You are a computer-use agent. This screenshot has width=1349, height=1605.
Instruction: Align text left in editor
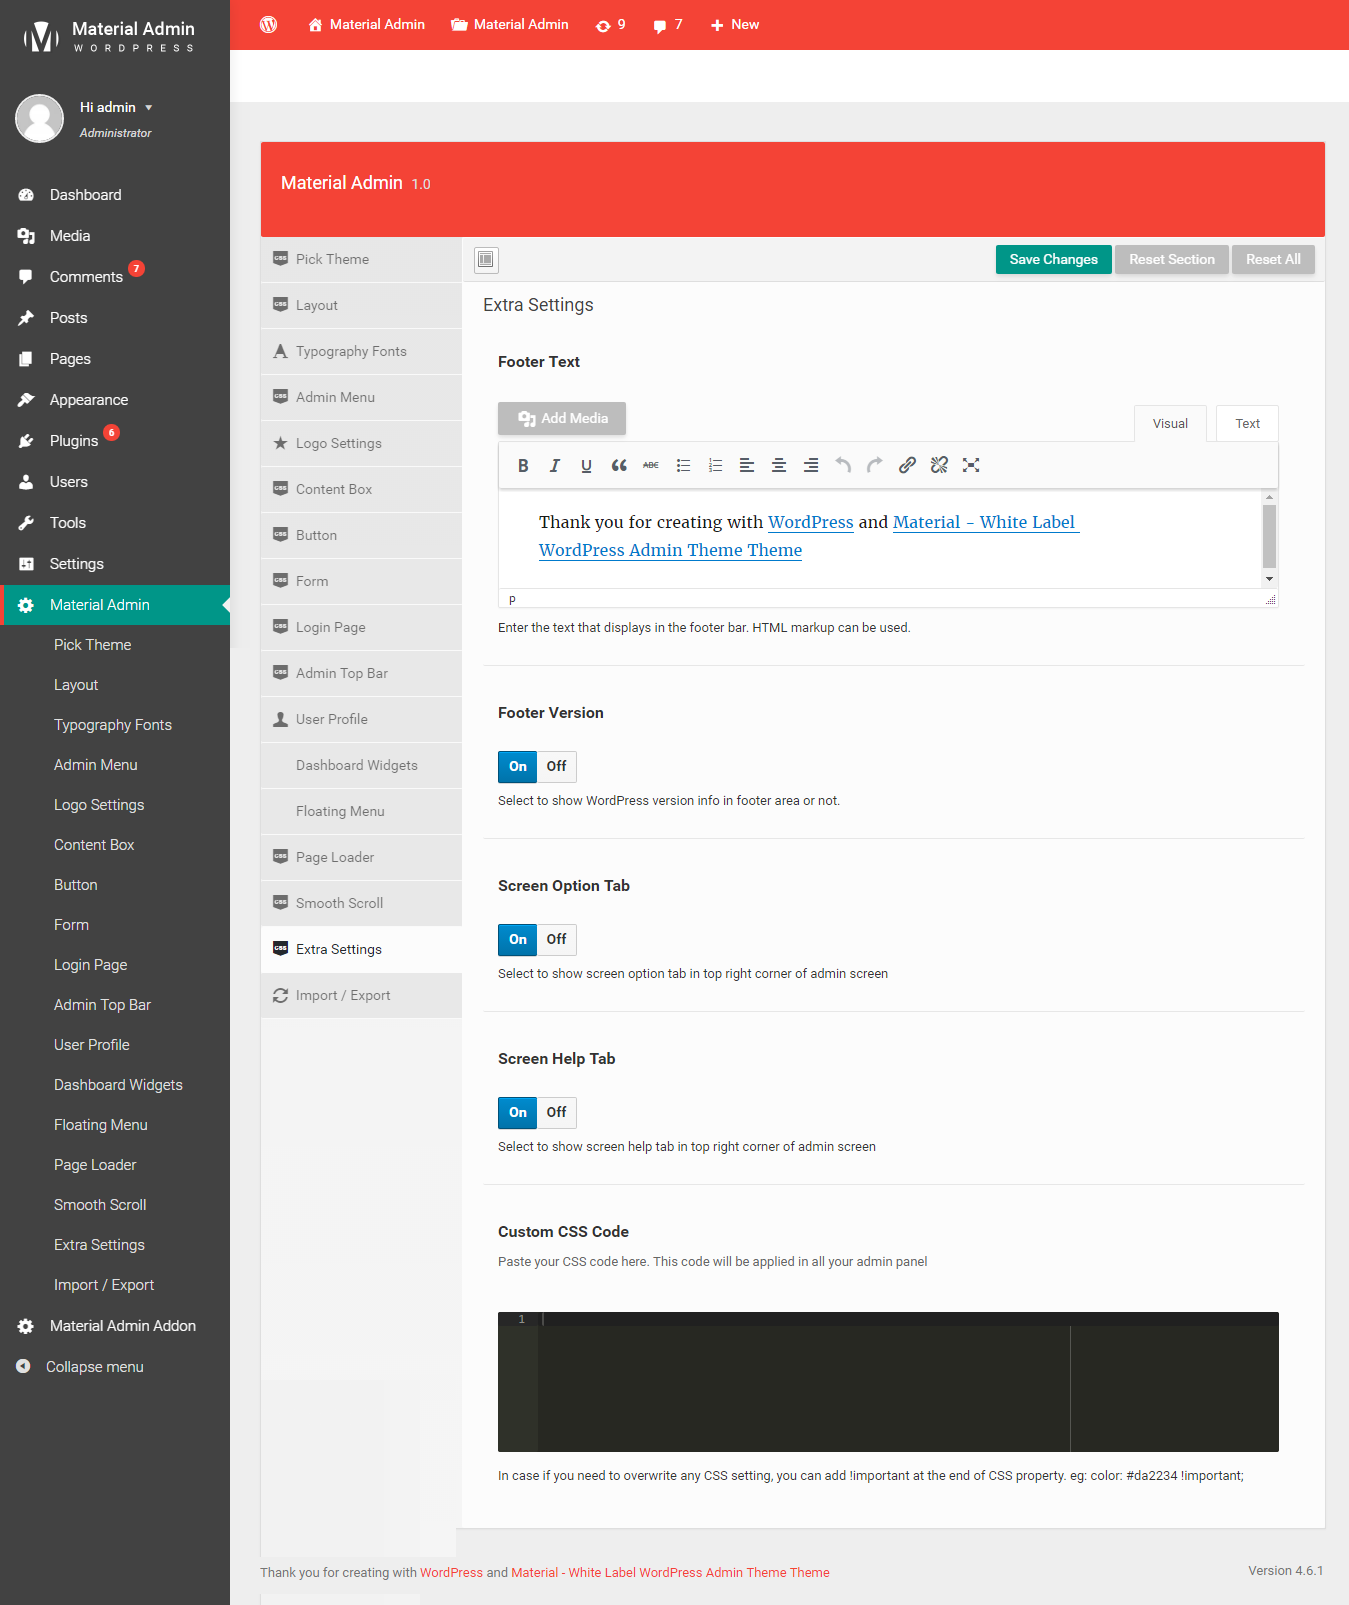(x=747, y=465)
